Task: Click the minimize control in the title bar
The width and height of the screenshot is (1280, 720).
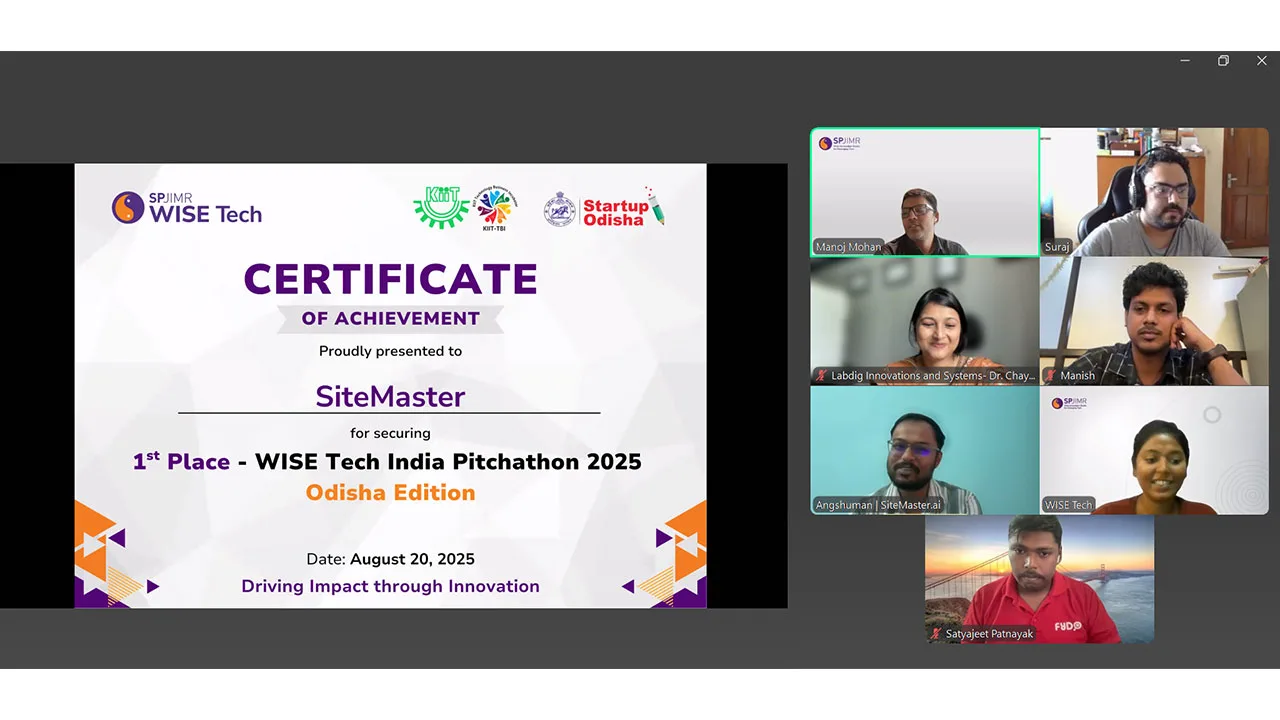Action: tap(1185, 60)
